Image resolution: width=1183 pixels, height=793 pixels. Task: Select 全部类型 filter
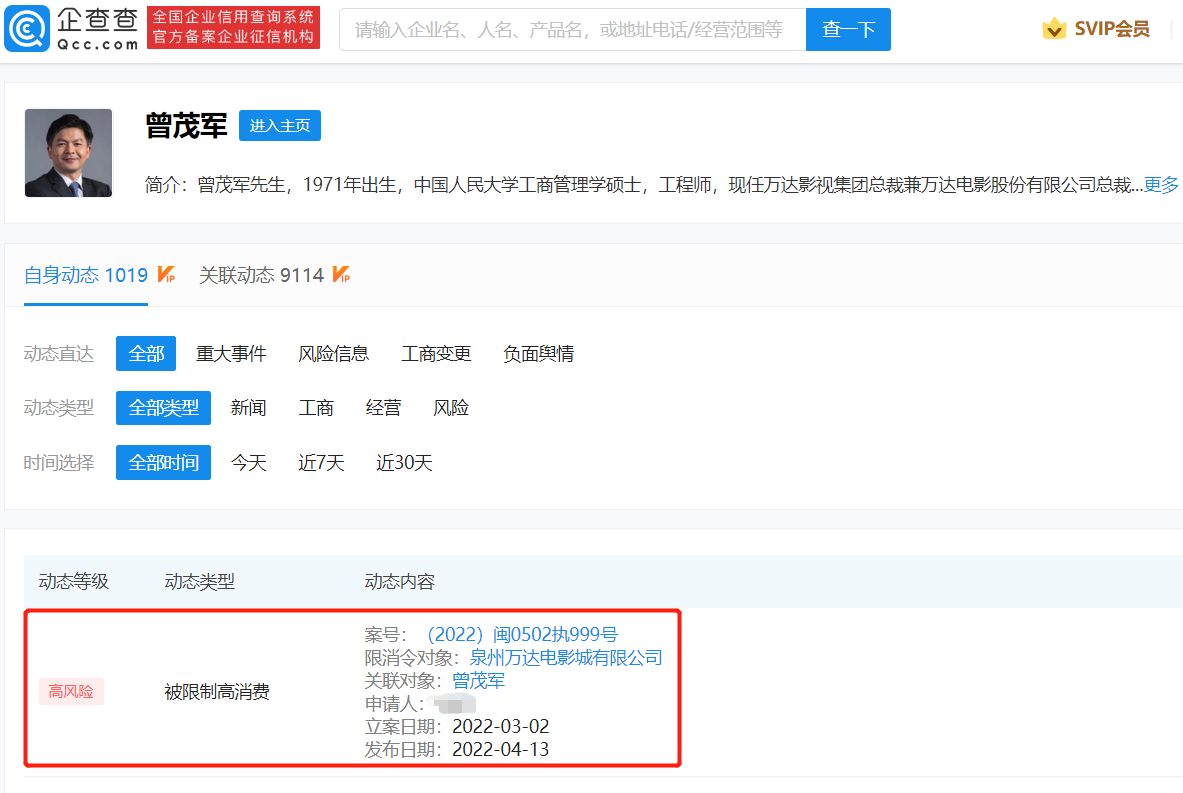(x=163, y=407)
